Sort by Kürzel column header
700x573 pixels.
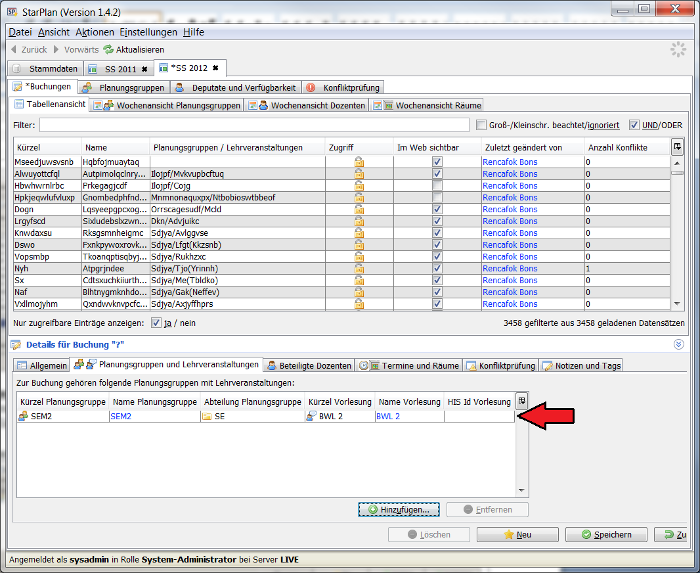[x=48, y=148]
